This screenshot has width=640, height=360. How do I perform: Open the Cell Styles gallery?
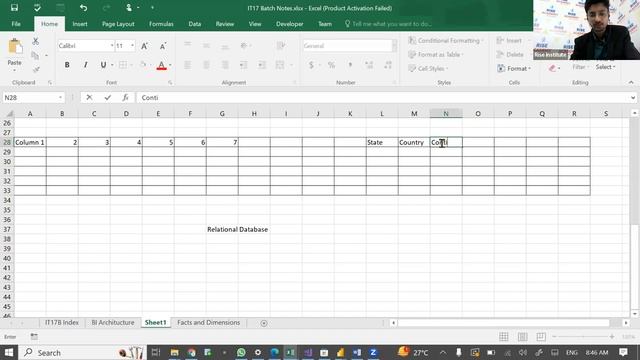[428, 69]
